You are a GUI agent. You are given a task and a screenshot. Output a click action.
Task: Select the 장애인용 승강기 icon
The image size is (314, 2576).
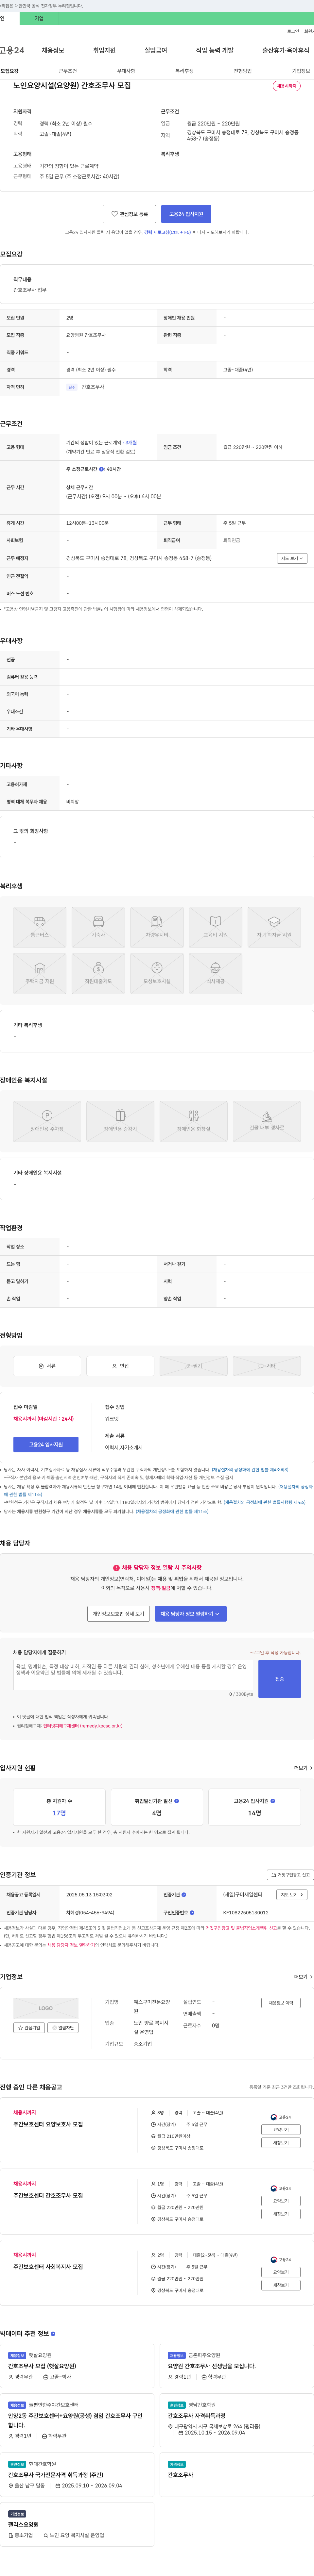(120, 1121)
